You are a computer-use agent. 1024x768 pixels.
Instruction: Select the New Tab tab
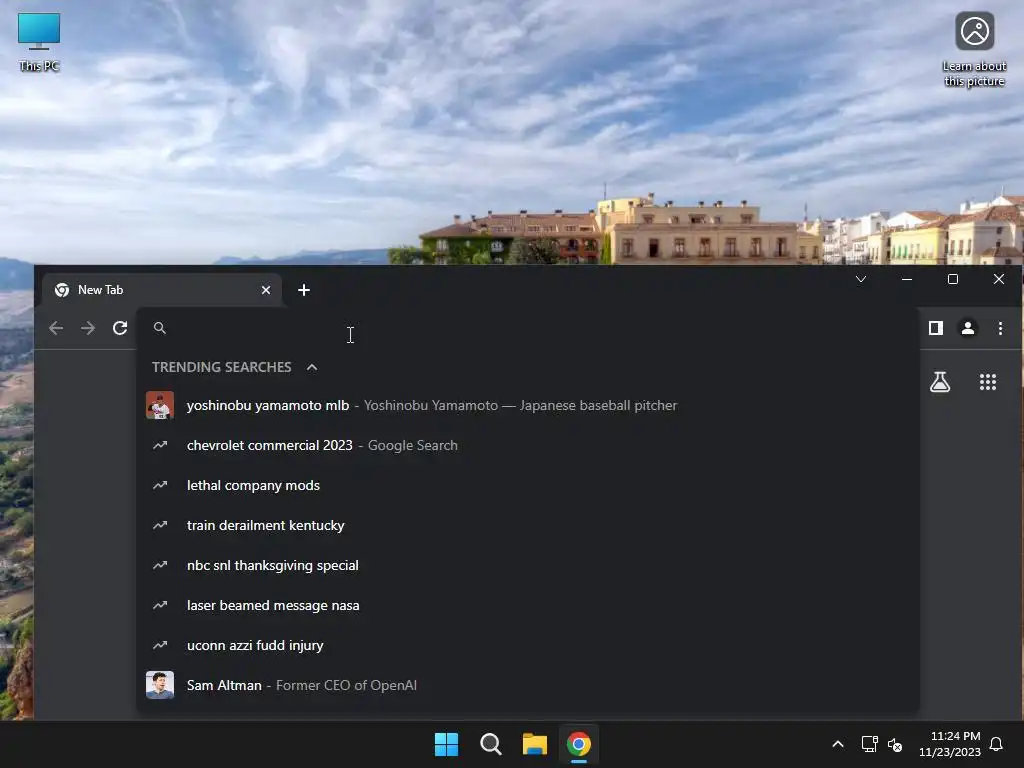(161, 290)
